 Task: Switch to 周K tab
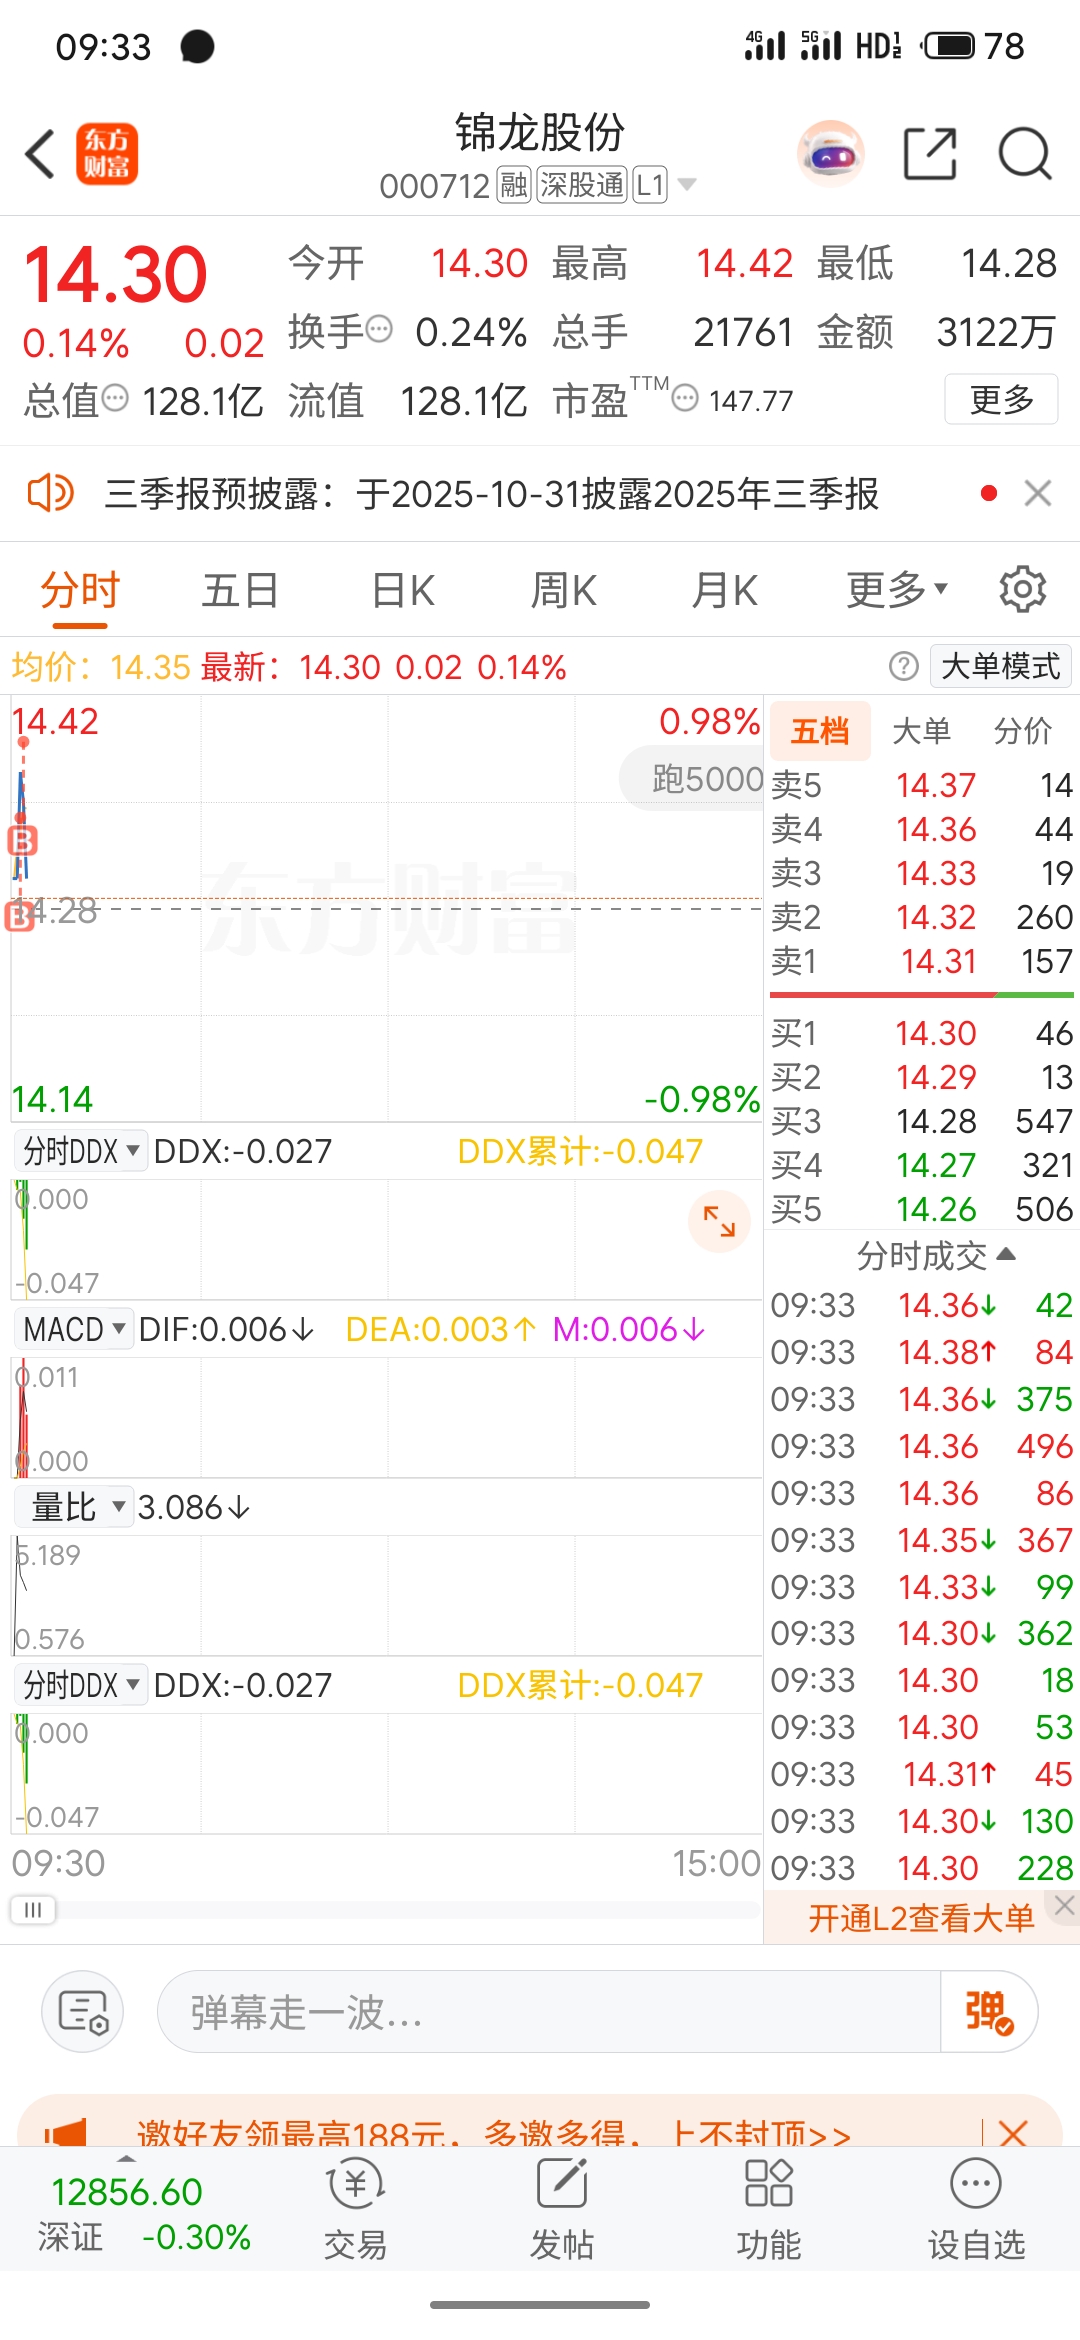click(x=564, y=591)
